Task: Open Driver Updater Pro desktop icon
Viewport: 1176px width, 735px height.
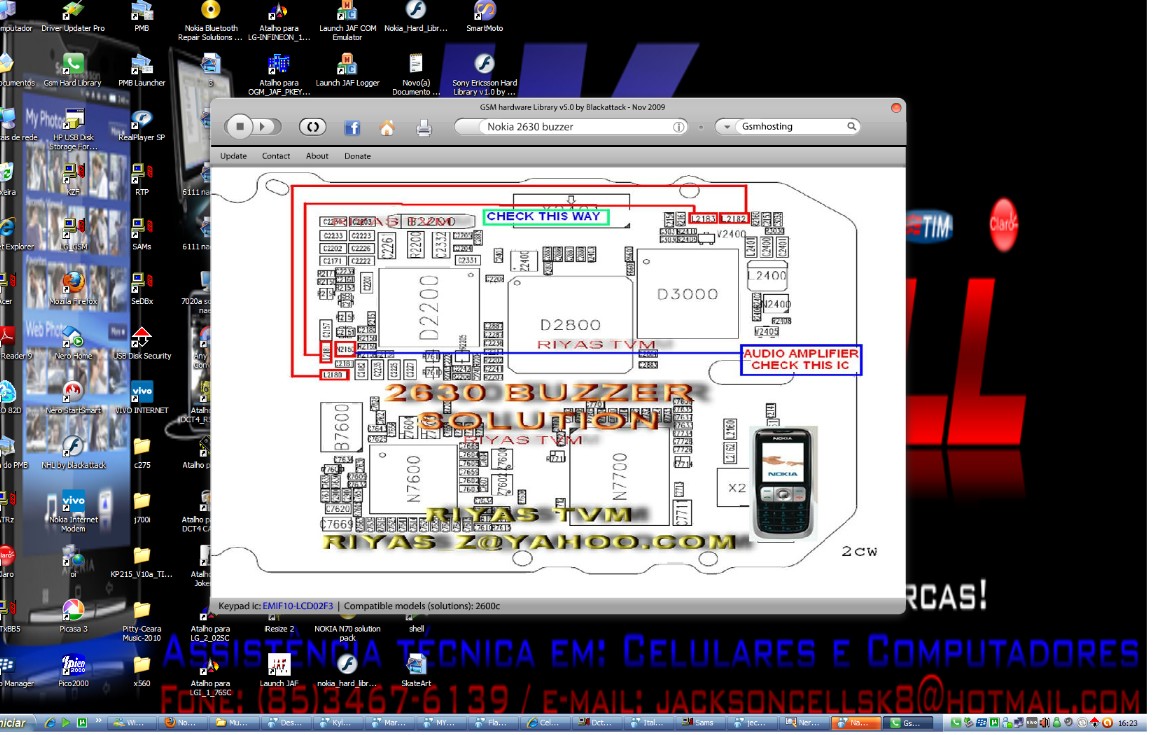Action: point(73,16)
